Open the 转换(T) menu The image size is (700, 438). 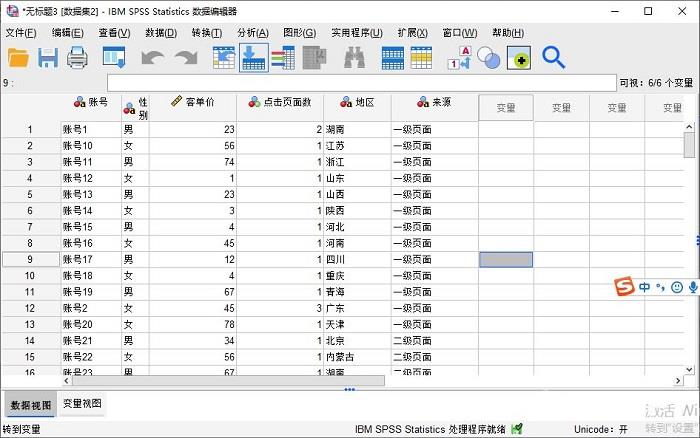[x=207, y=33]
